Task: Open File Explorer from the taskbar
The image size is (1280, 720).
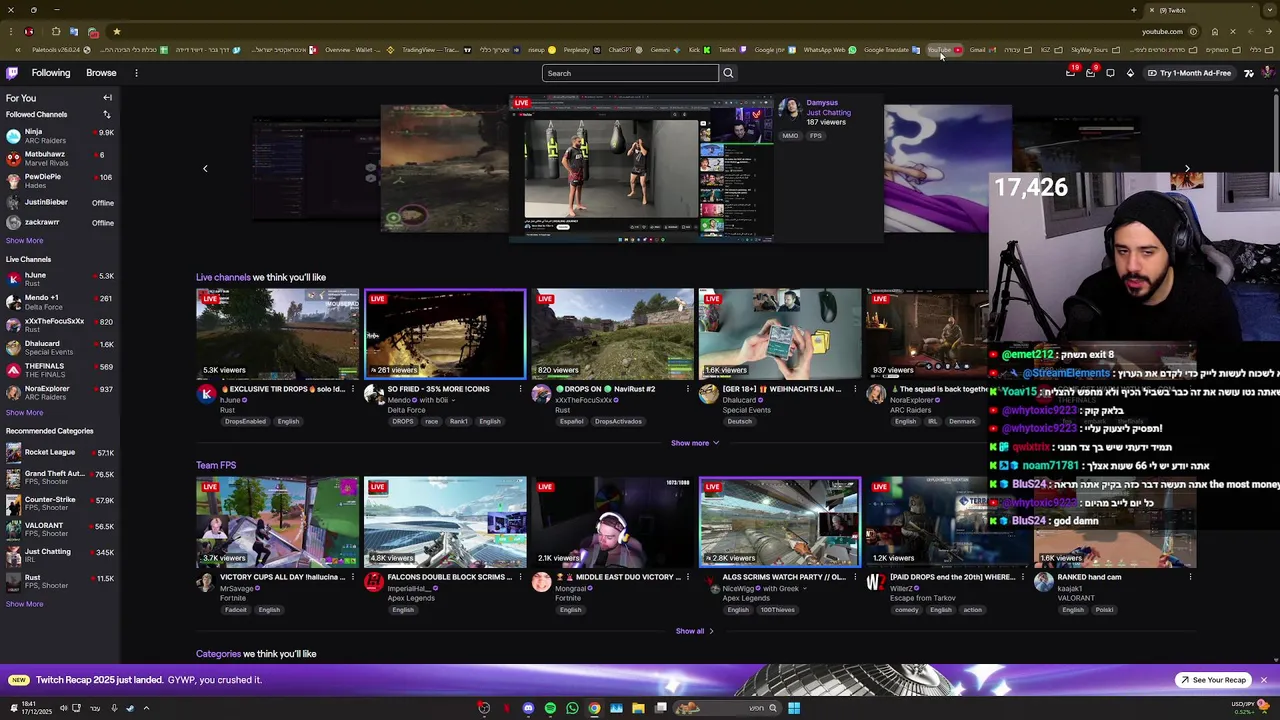Action: pyautogui.click(x=638, y=708)
